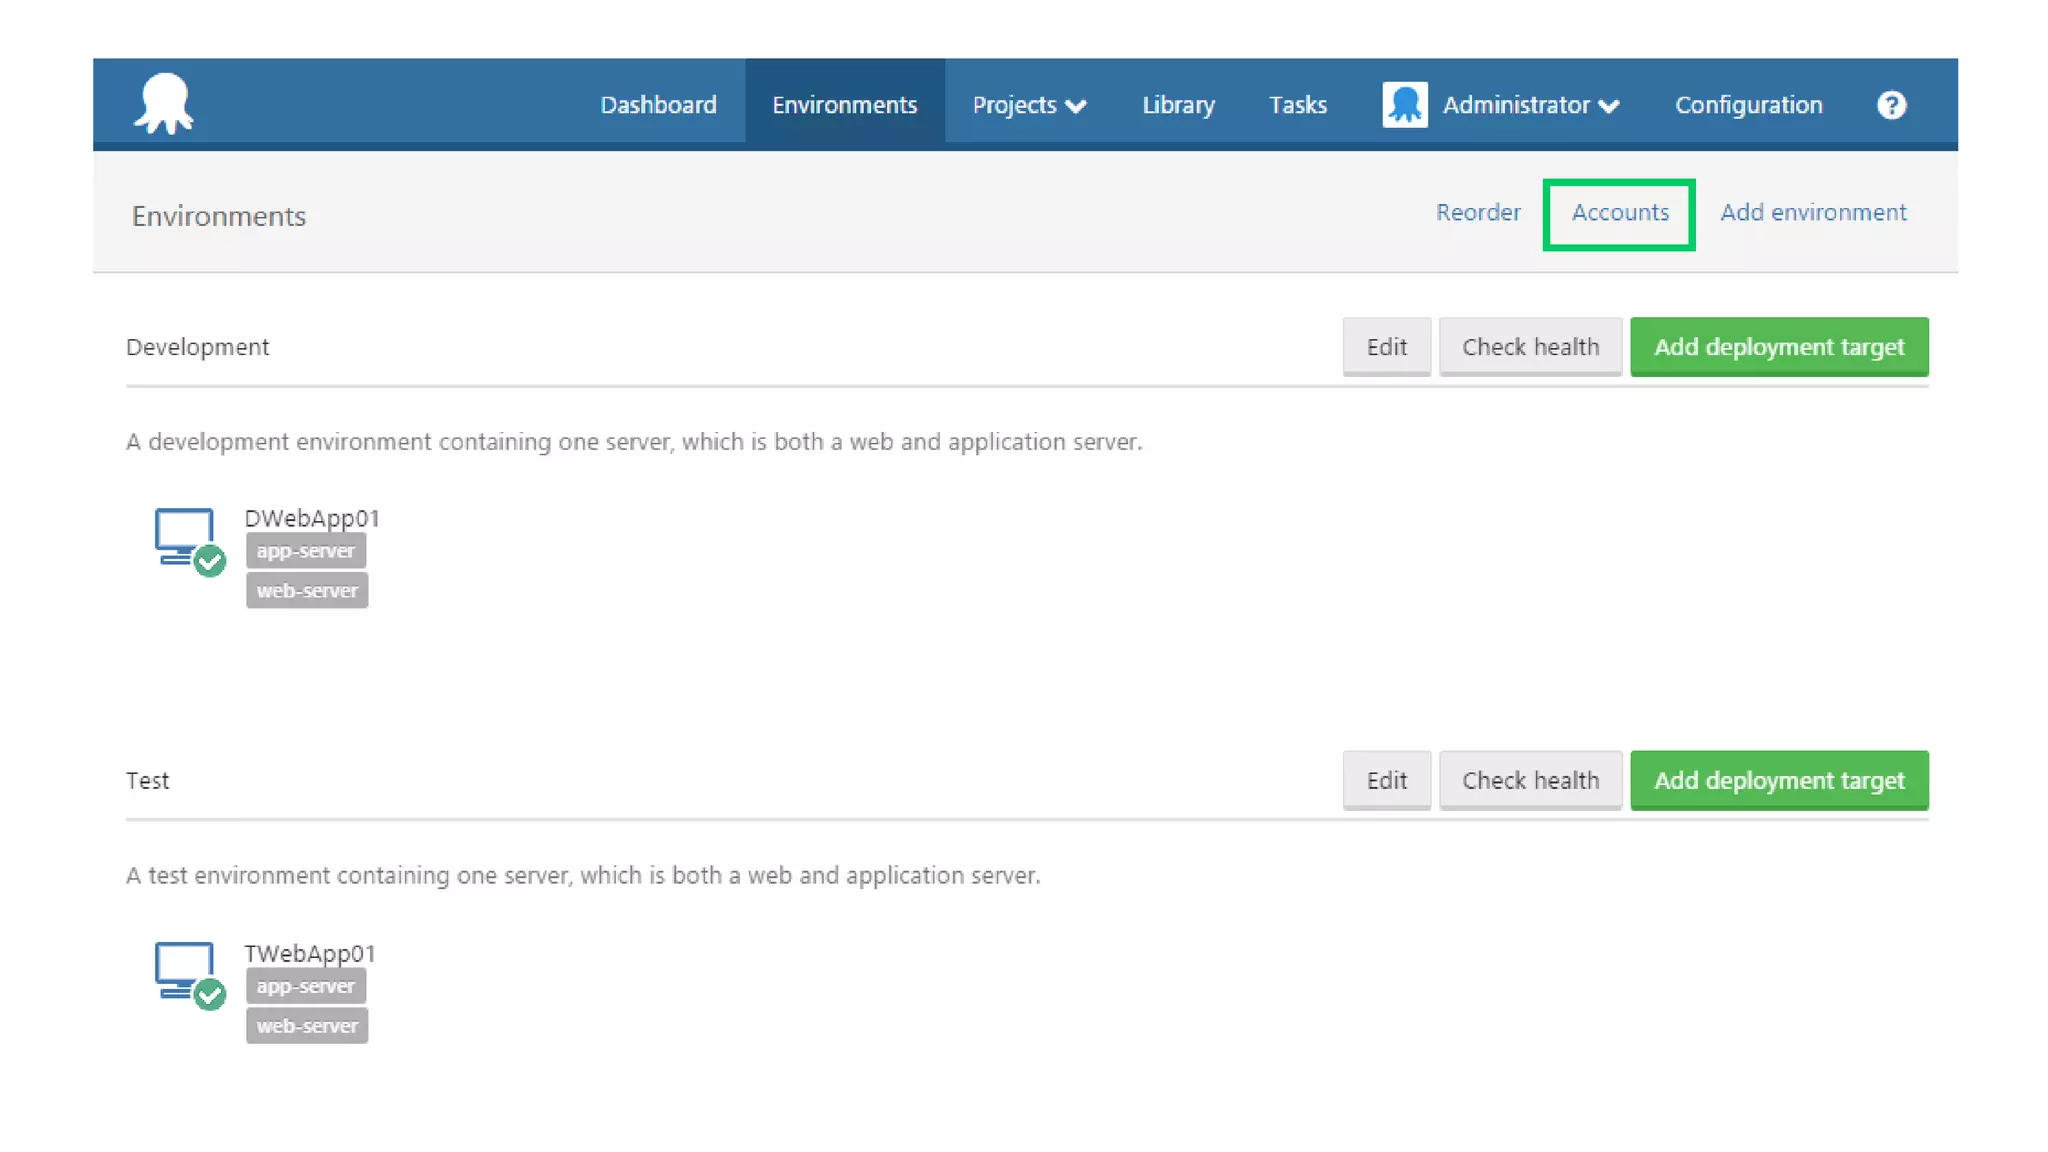Check health of the Test environment
Image resolution: width=2048 pixels, height=1152 pixels.
coord(1530,780)
